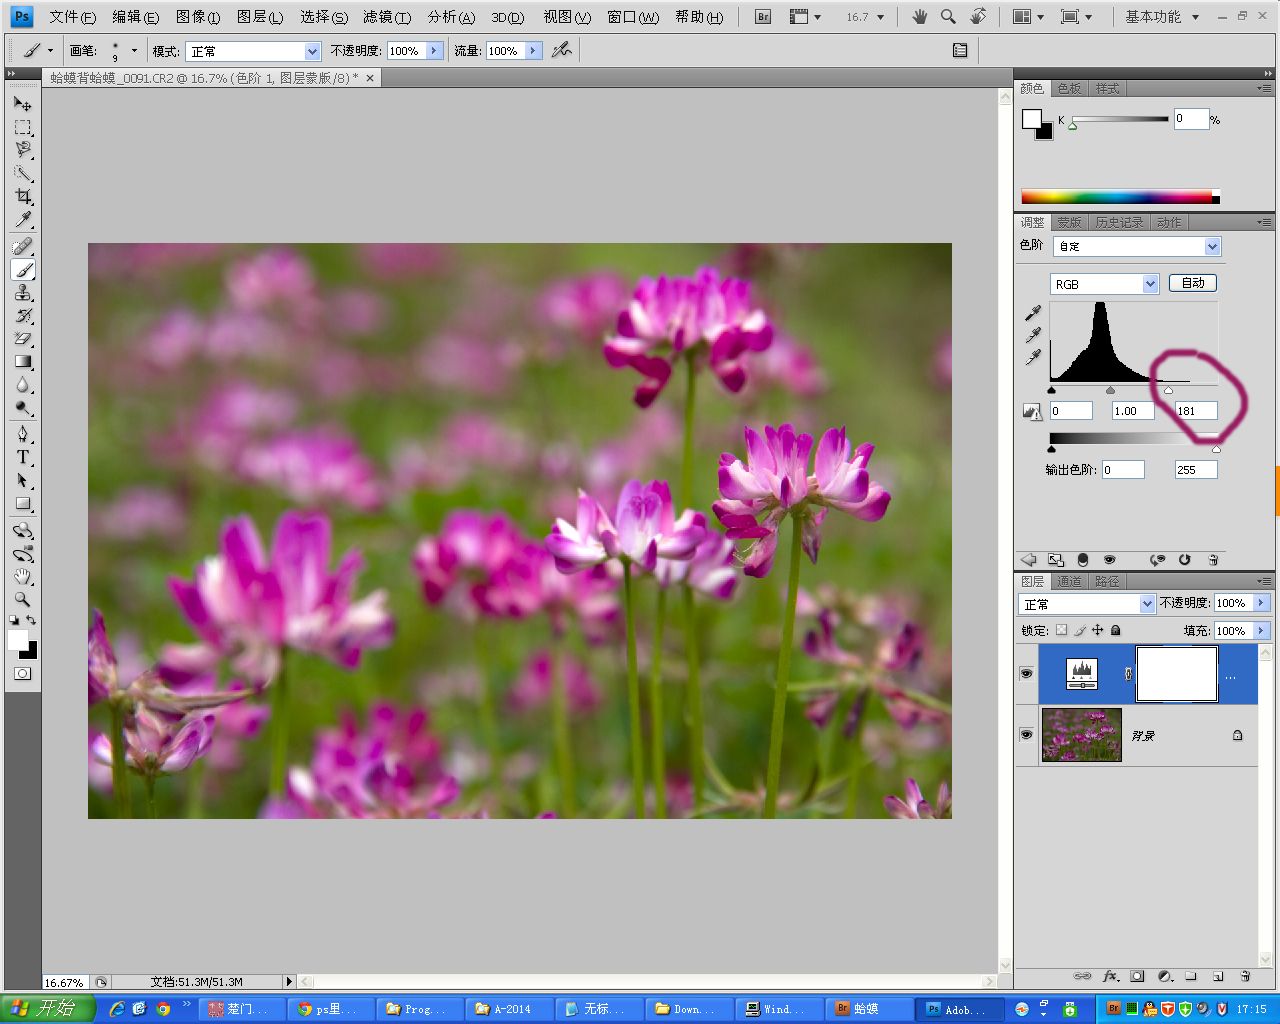Viewport: 1280px width, 1024px height.
Task: Click the foreground color swatch in toolbox
Action: (18, 640)
